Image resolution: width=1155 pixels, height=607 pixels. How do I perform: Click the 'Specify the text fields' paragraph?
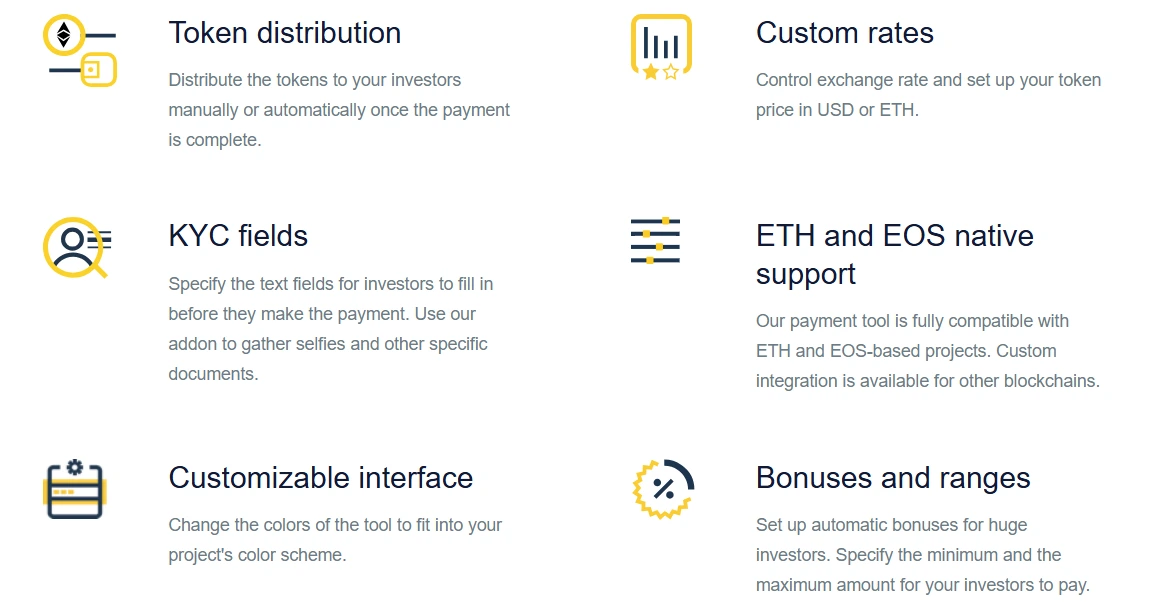coord(331,329)
